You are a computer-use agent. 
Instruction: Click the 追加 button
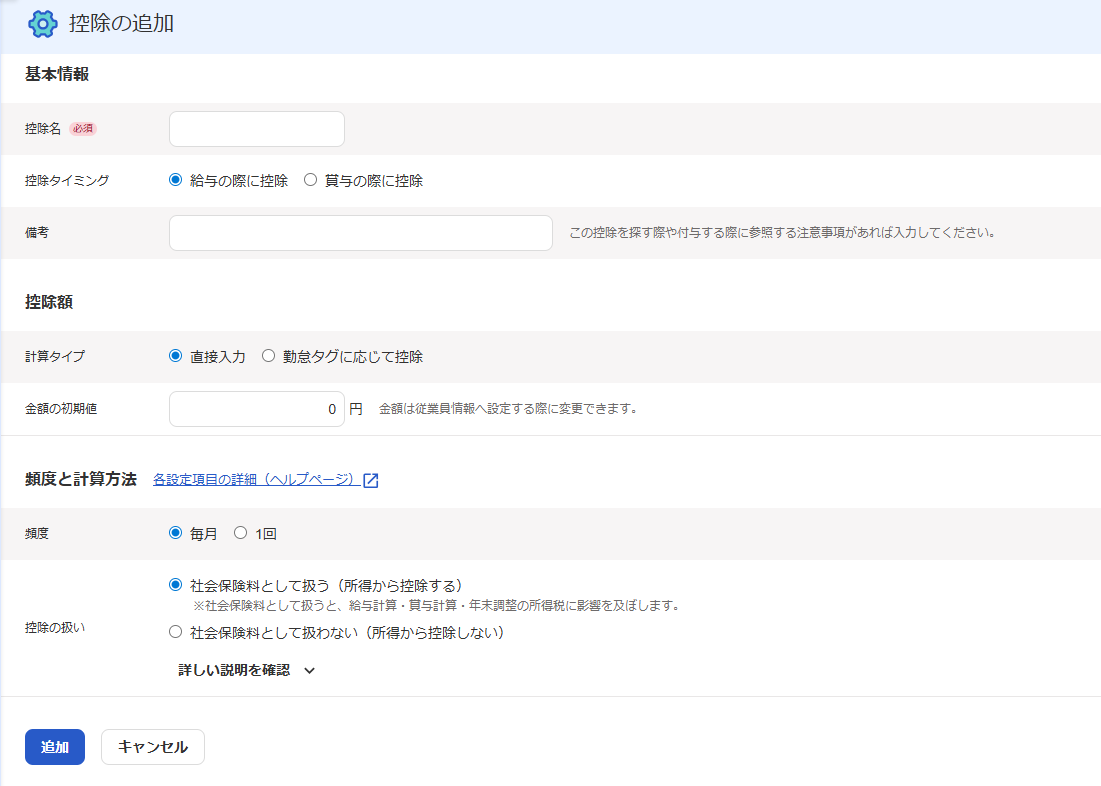point(55,747)
